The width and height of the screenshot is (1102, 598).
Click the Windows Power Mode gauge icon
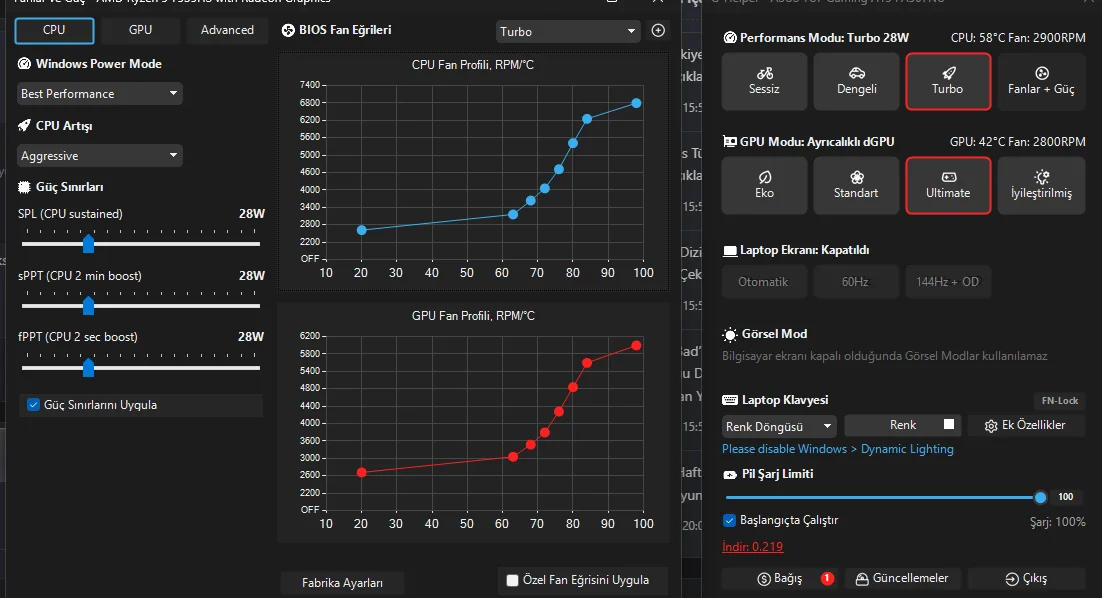tap(25, 64)
